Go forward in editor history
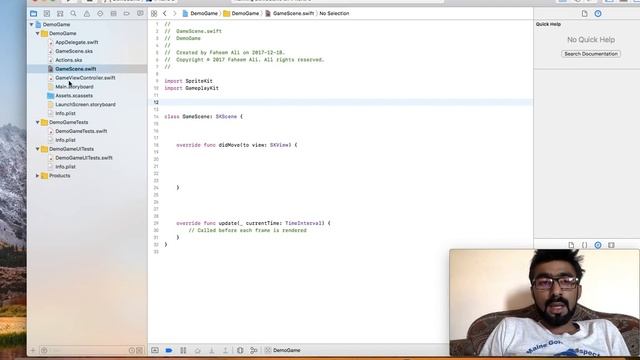This screenshot has height=360, width=640. [174, 13]
